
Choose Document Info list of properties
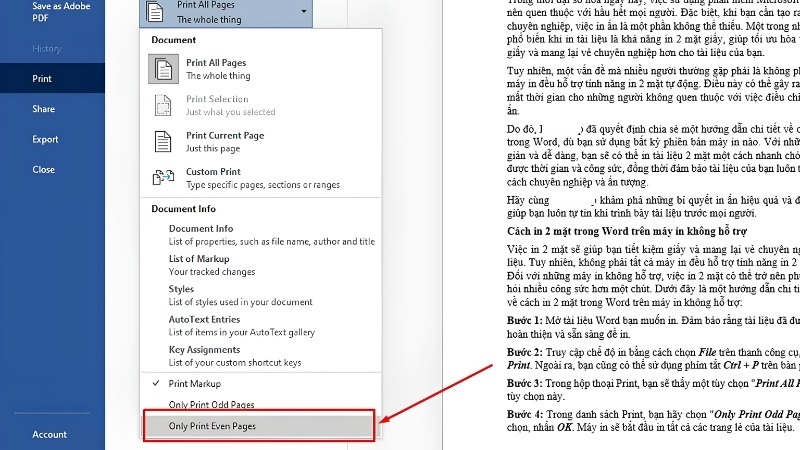point(271,235)
